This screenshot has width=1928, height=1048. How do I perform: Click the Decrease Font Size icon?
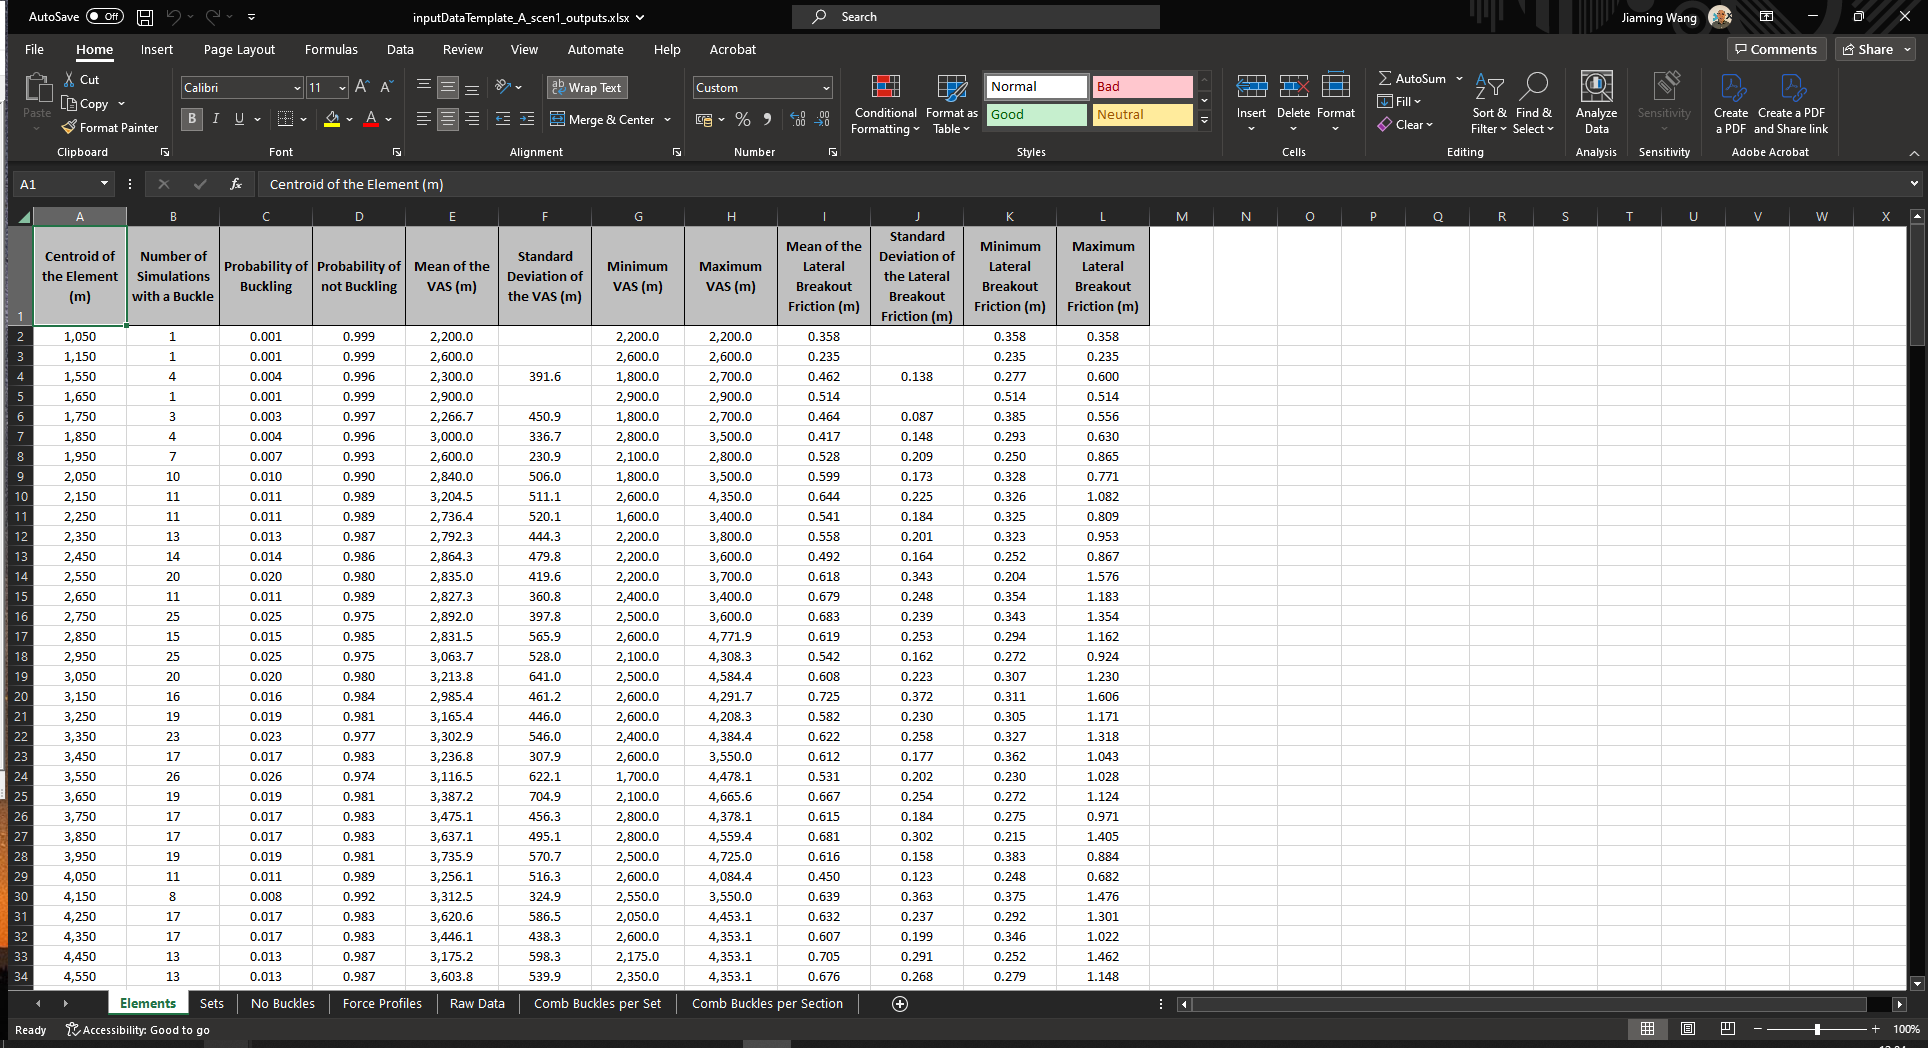point(387,87)
